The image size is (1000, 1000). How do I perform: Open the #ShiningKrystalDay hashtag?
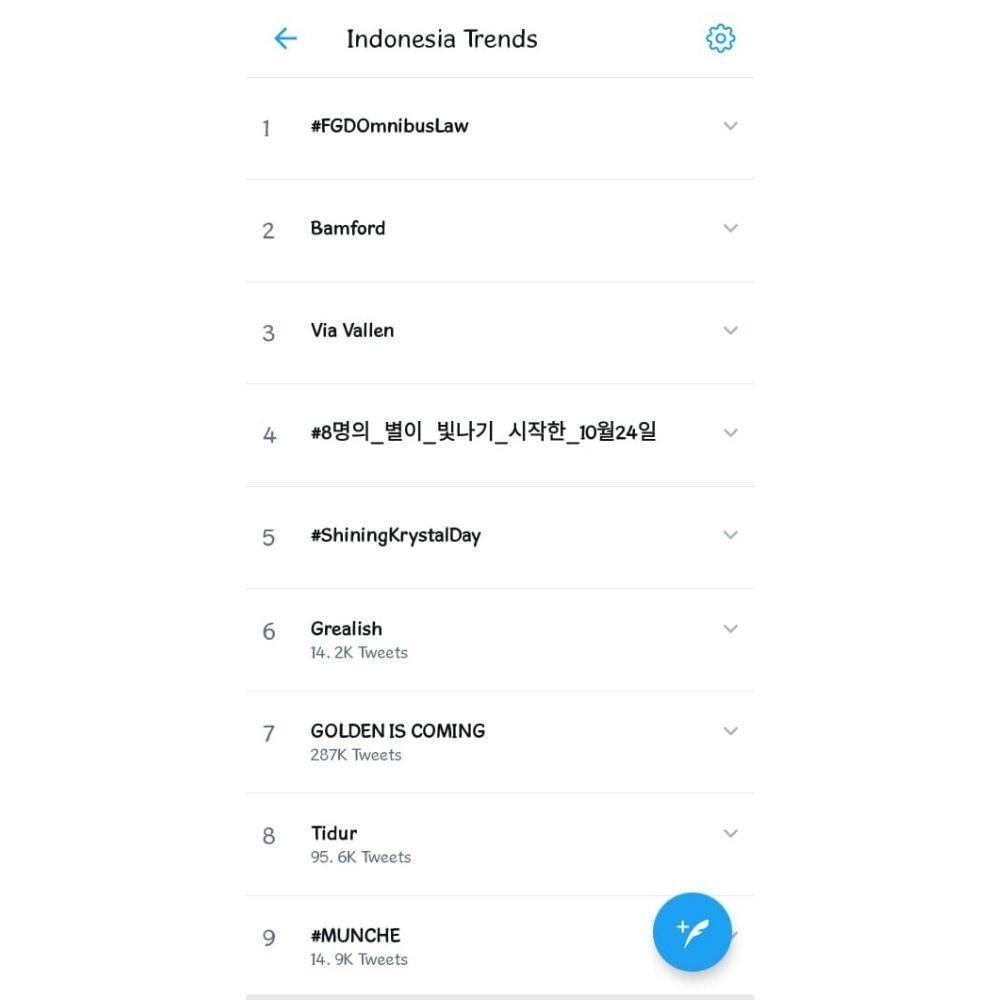[x=395, y=535]
